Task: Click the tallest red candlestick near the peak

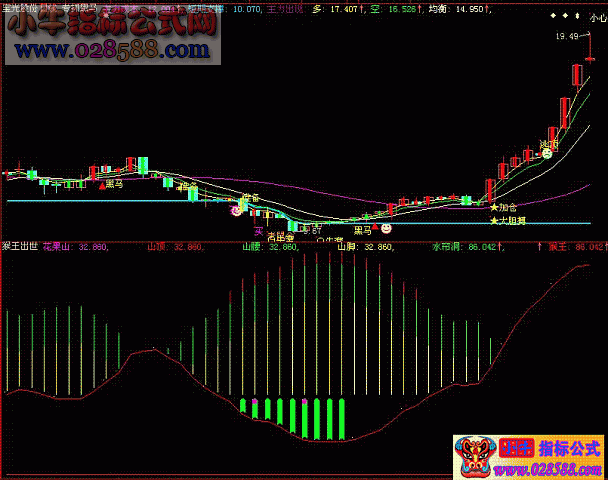Action: tap(577, 74)
